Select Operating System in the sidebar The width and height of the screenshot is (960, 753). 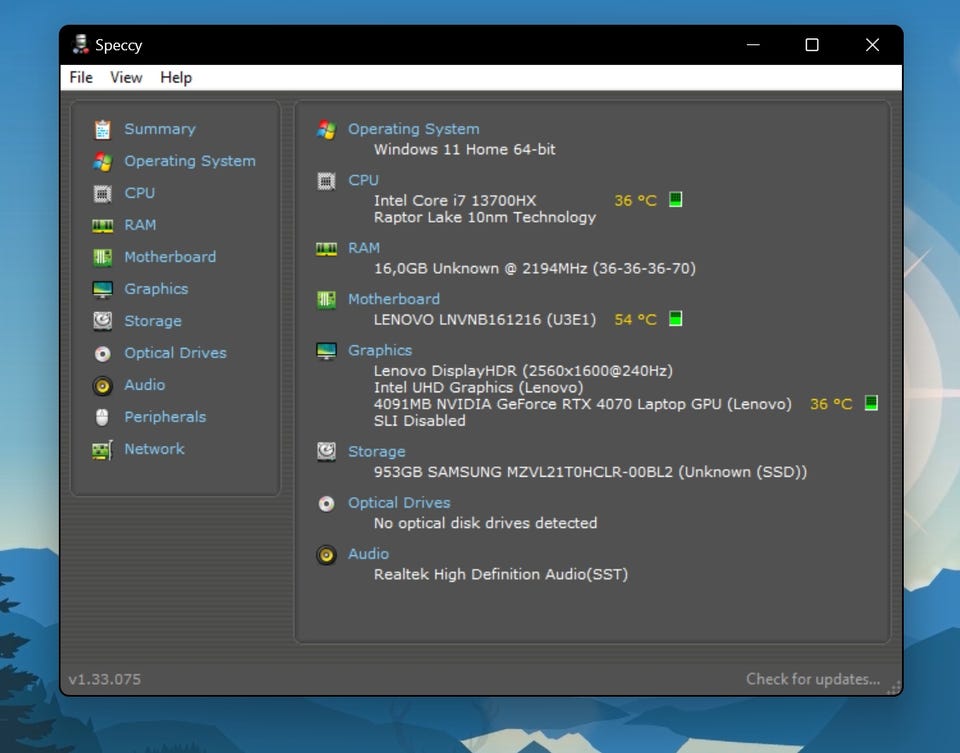[189, 161]
